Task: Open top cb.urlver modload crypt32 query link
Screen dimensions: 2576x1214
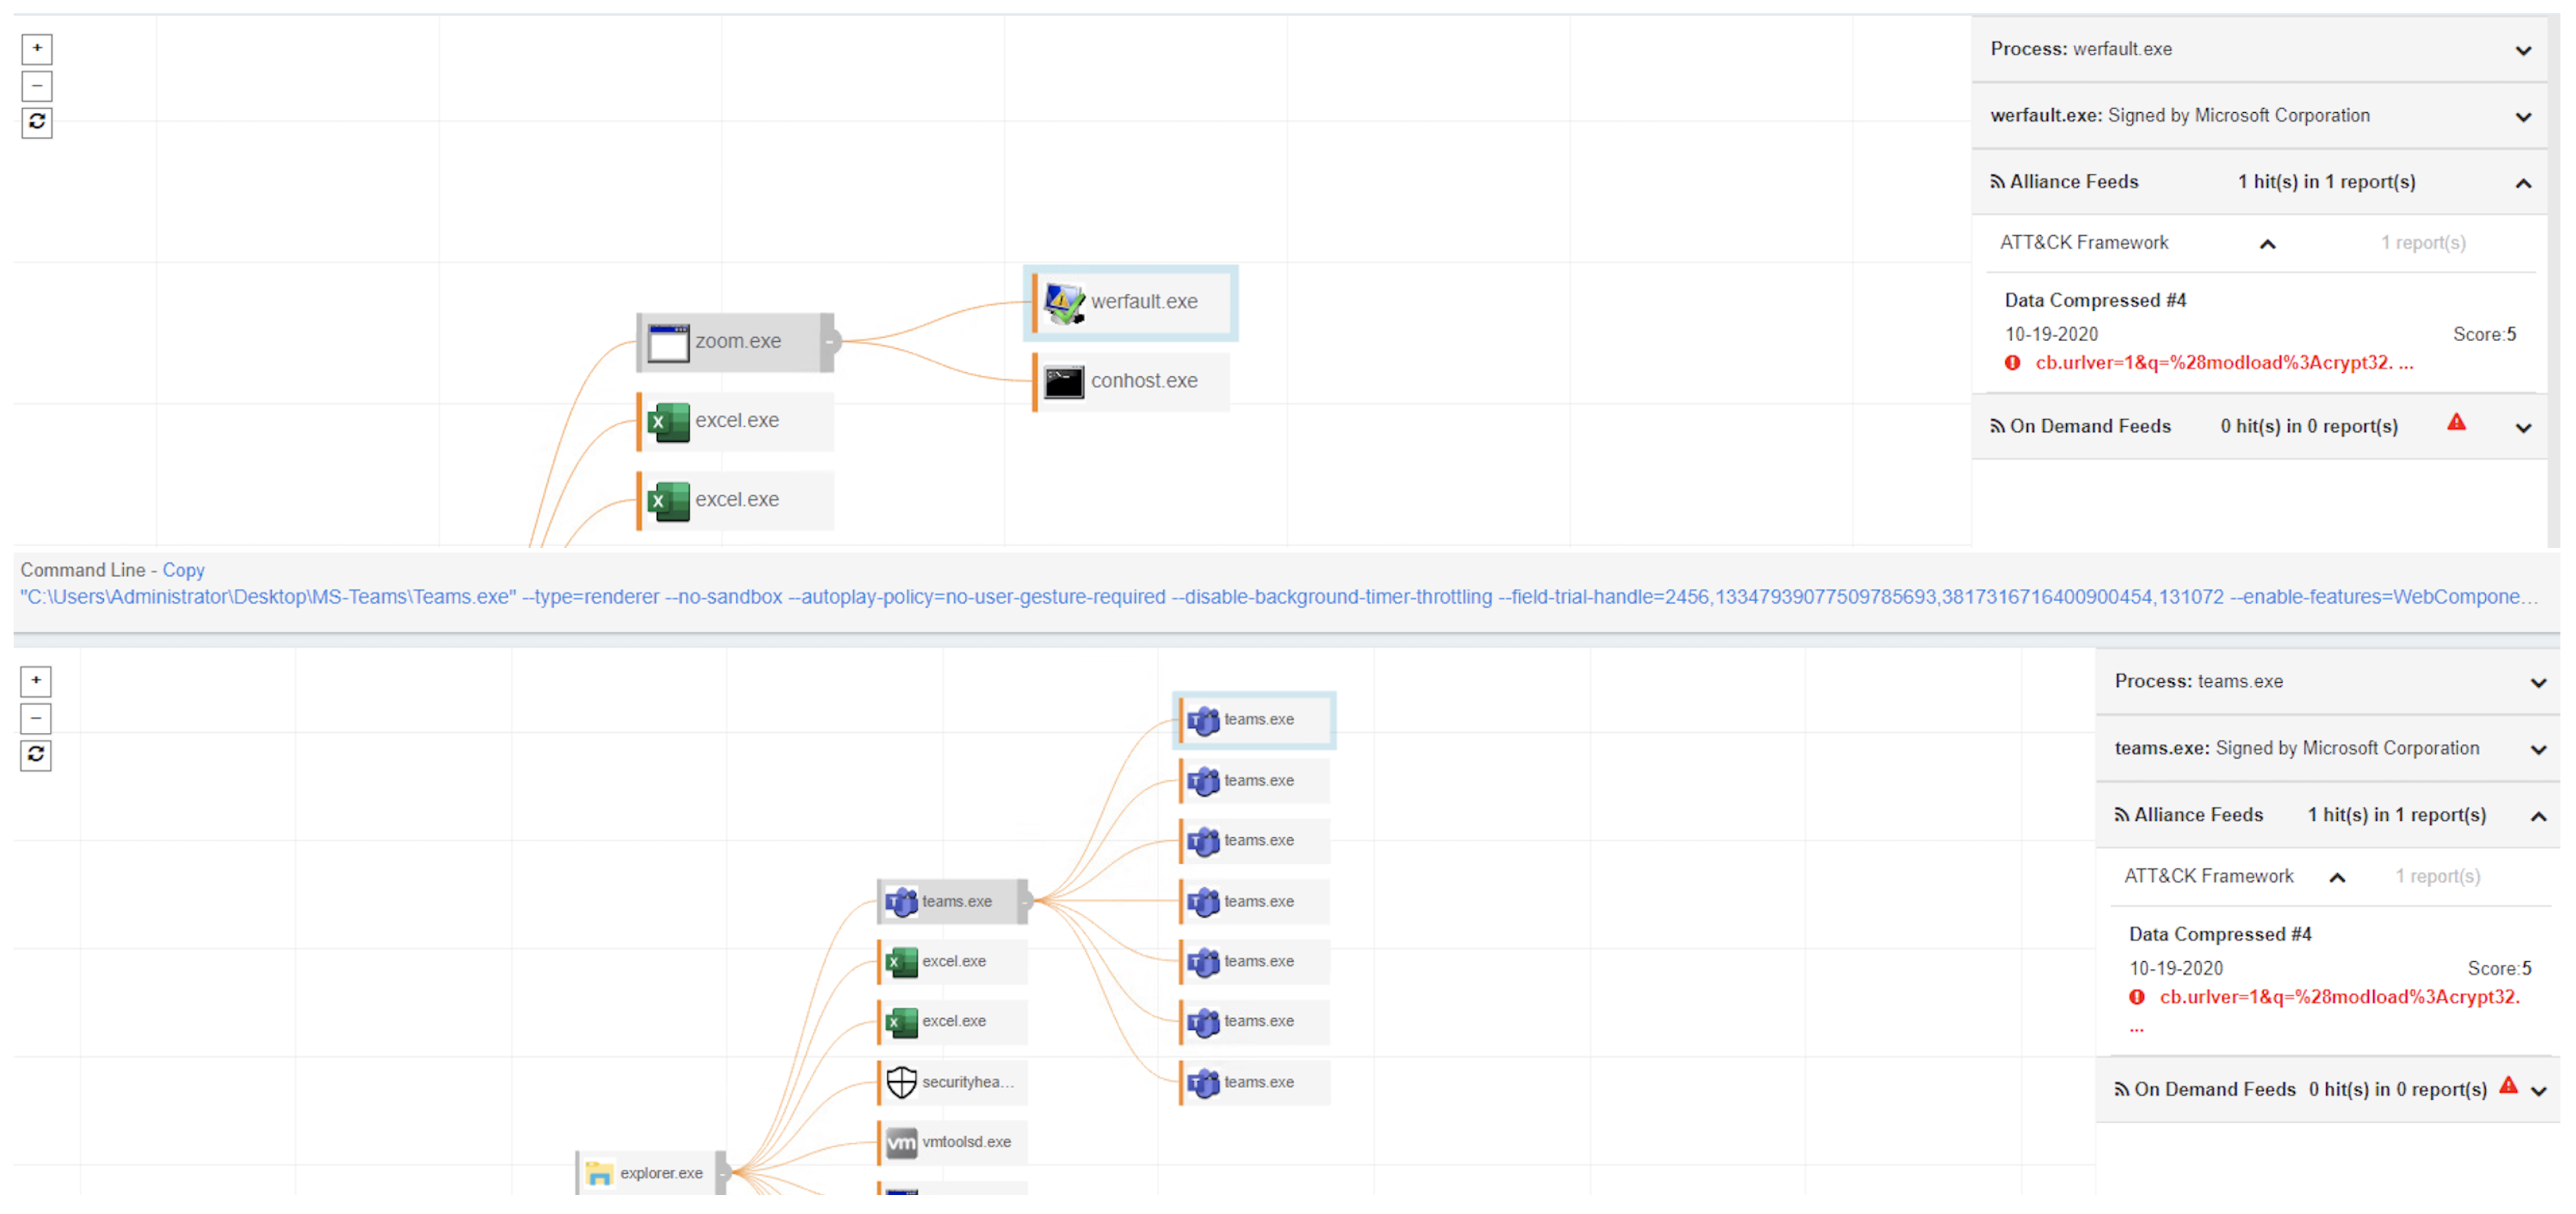Action: 2223,363
